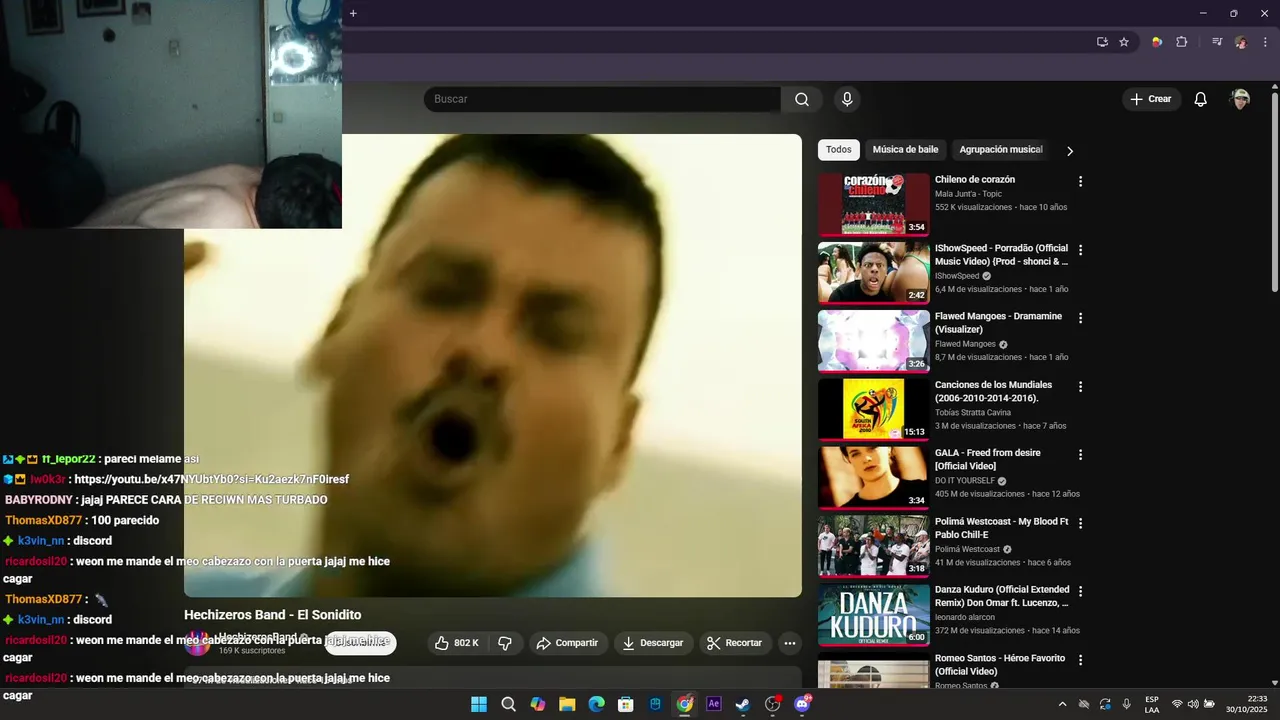Open volume icon in system tray
1280x720 pixels.
(x=1193, y=704)
